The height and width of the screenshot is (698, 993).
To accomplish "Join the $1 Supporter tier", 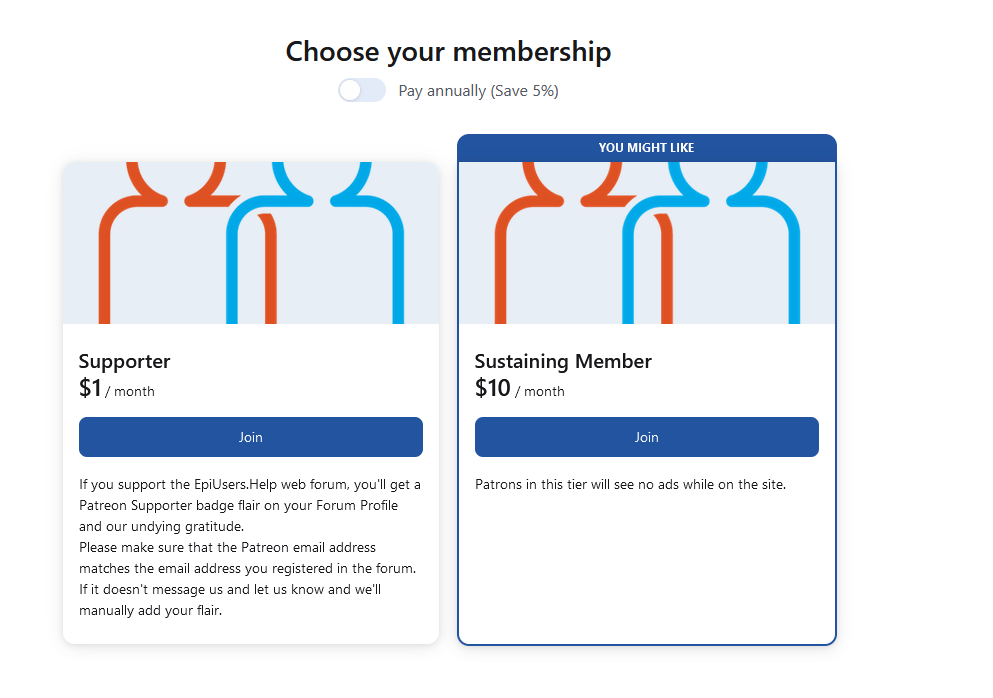I will pos(251,437).
